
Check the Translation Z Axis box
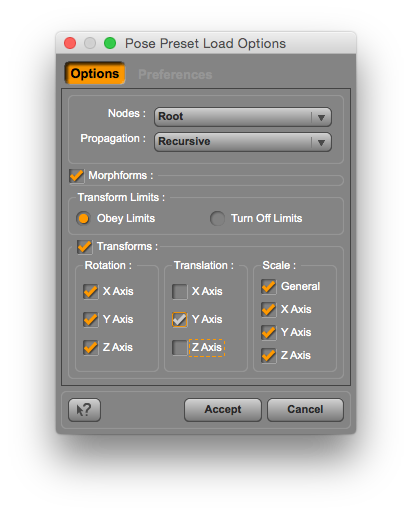tap(179, 348)
